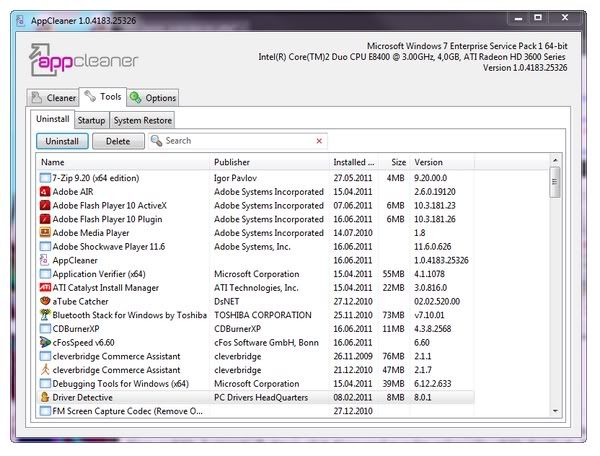Click the vertical scrollbar thumb
The width and height of the screenshot is (600, 456).
pyautogui.click(x=555, y=182)
